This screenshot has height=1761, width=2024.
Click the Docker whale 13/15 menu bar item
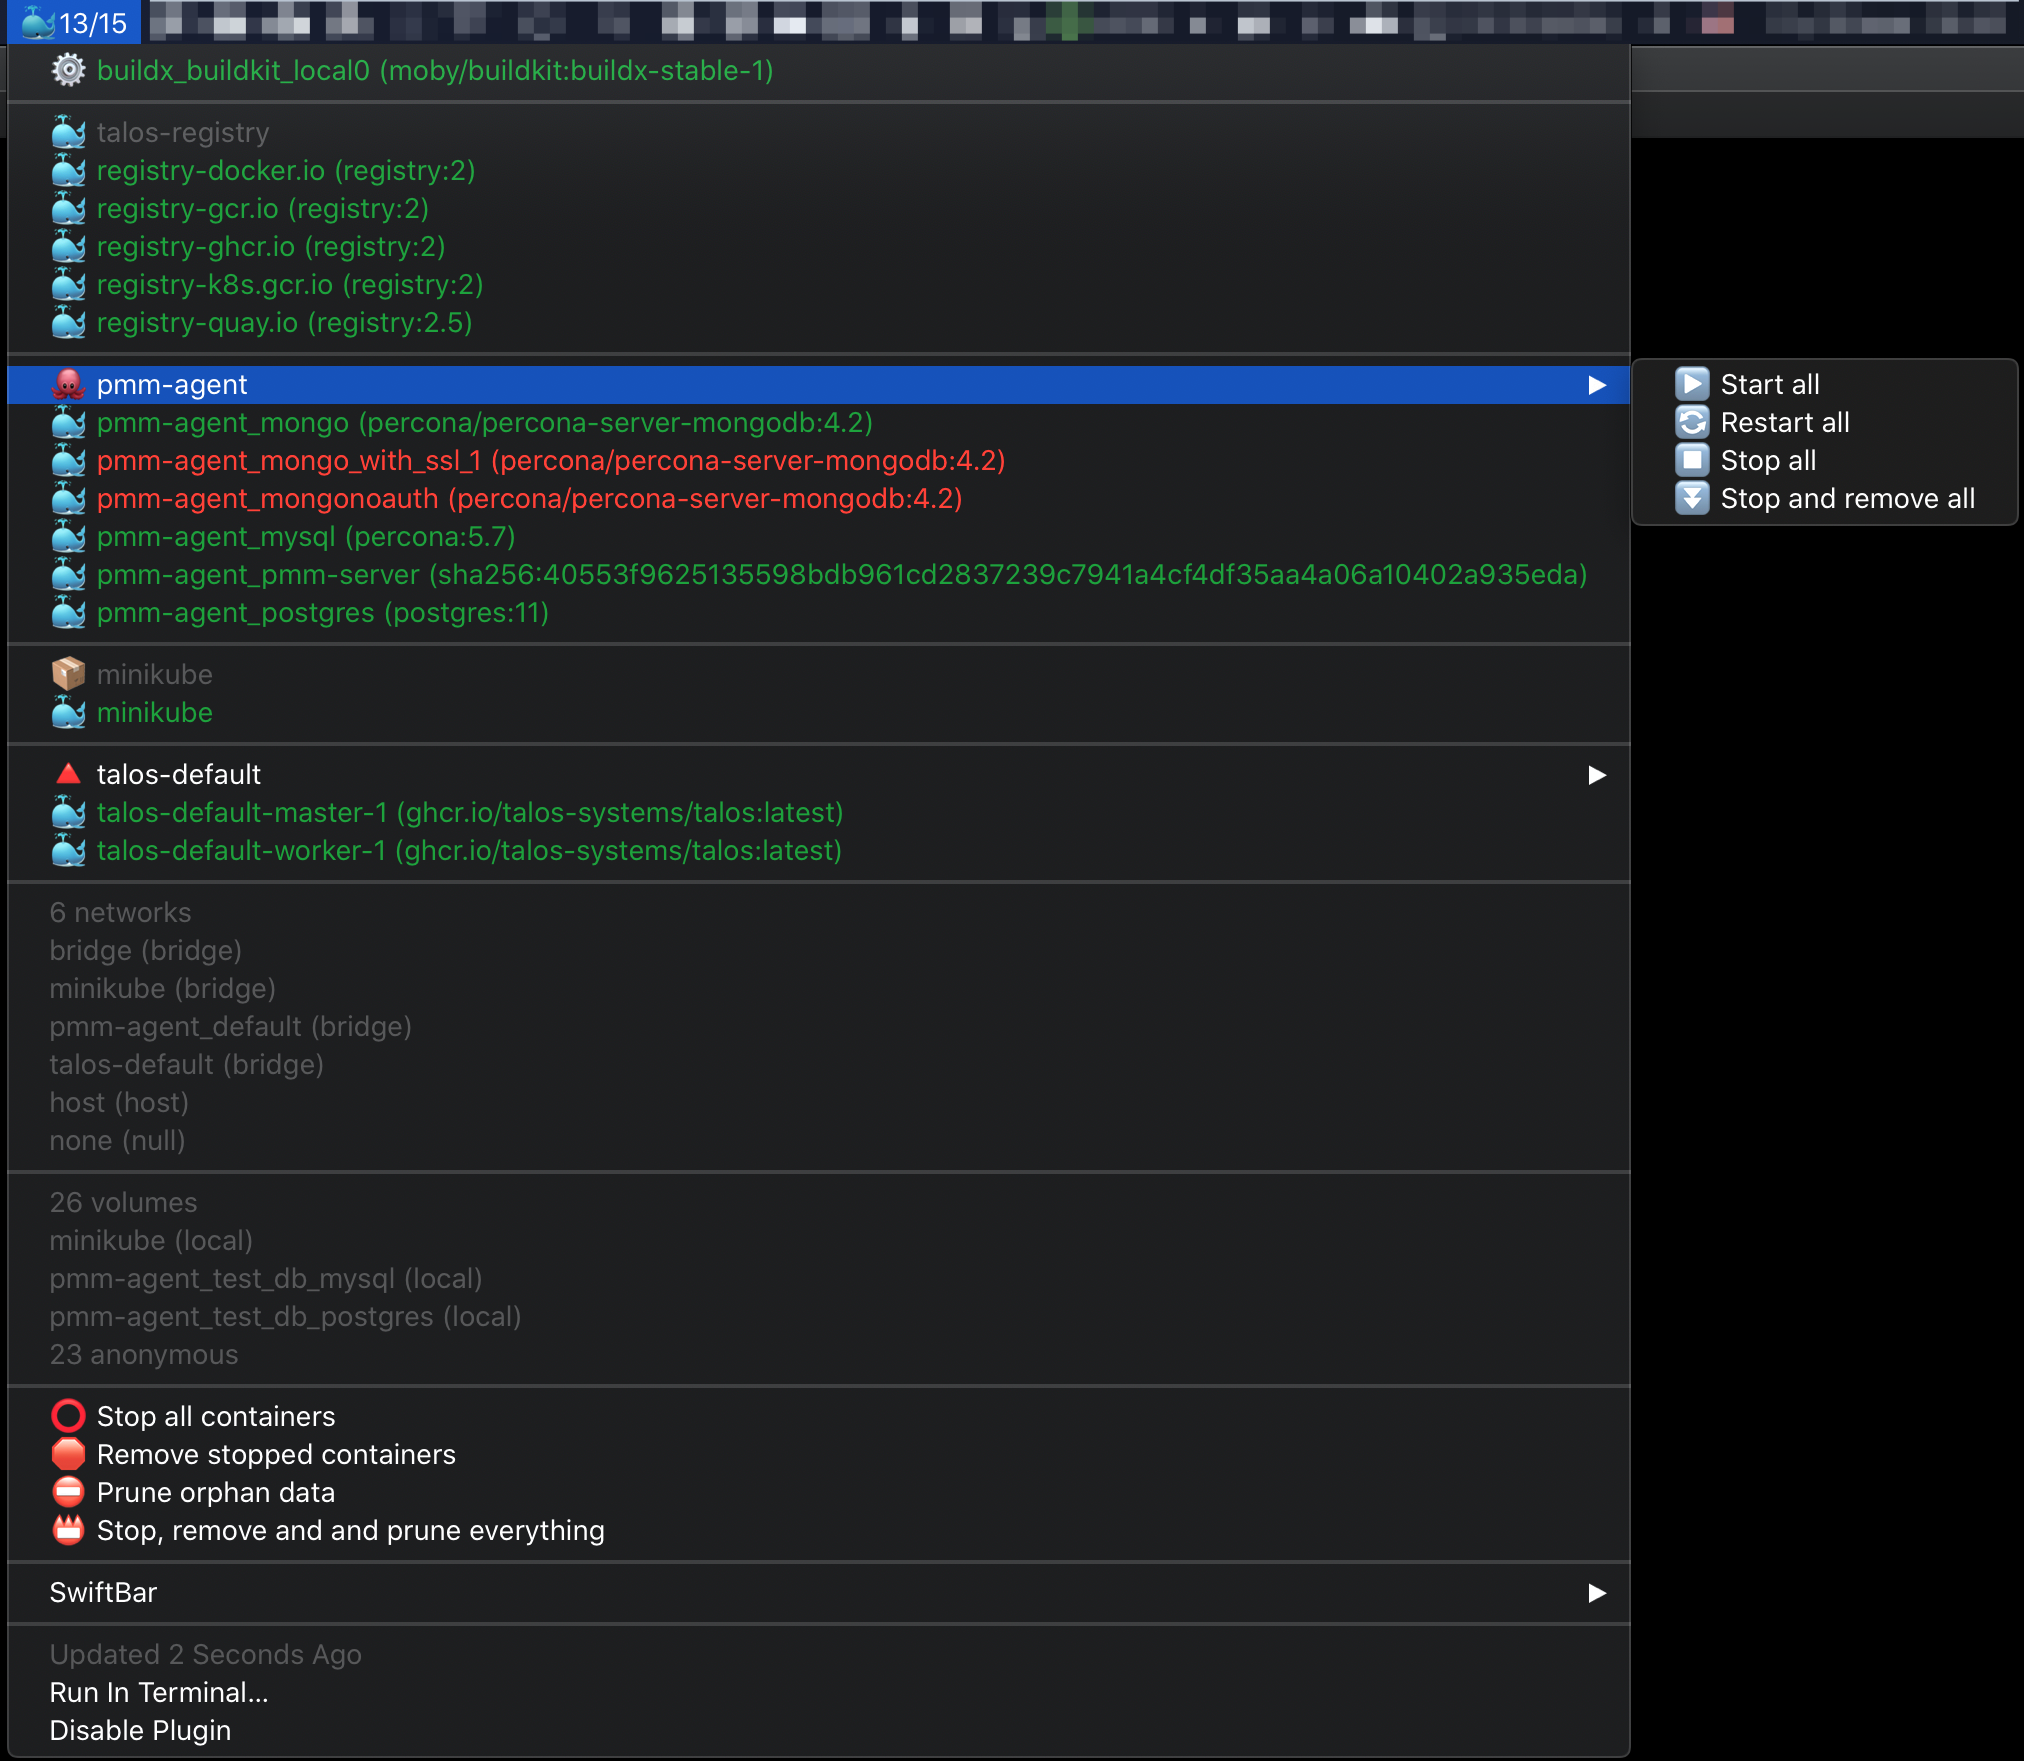pos(75,22)
